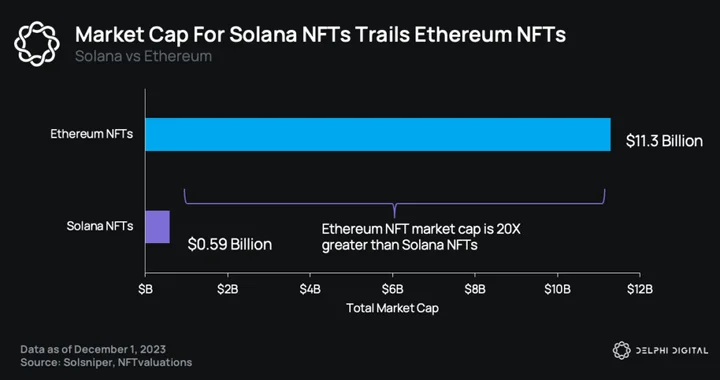
Task: Click the $10B tick label
Action: tap(557, 290)
